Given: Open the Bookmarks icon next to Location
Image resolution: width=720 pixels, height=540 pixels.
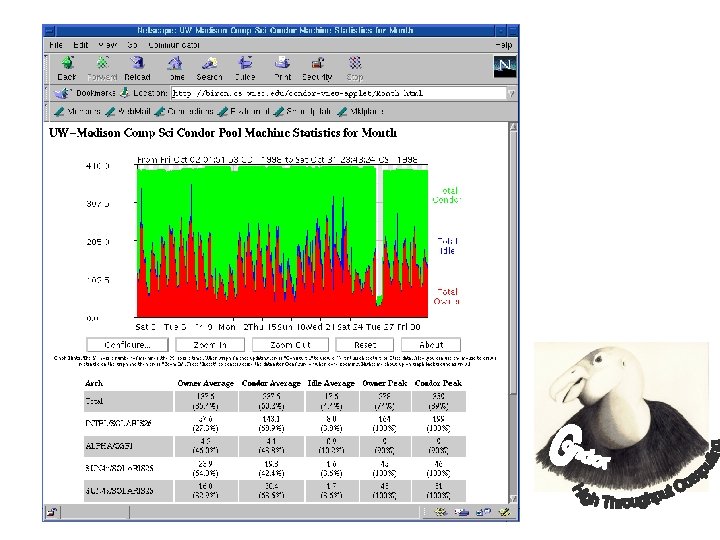Looking at the screenshot, I should coord(62,93).
